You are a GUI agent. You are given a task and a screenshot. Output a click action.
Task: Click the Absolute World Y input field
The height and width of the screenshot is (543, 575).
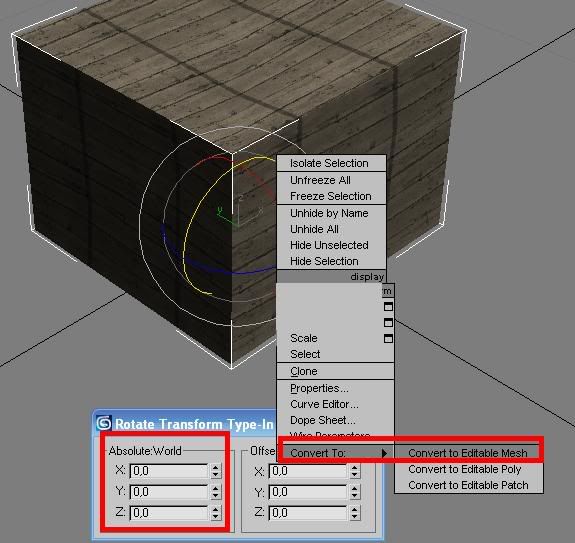(169, 492)
